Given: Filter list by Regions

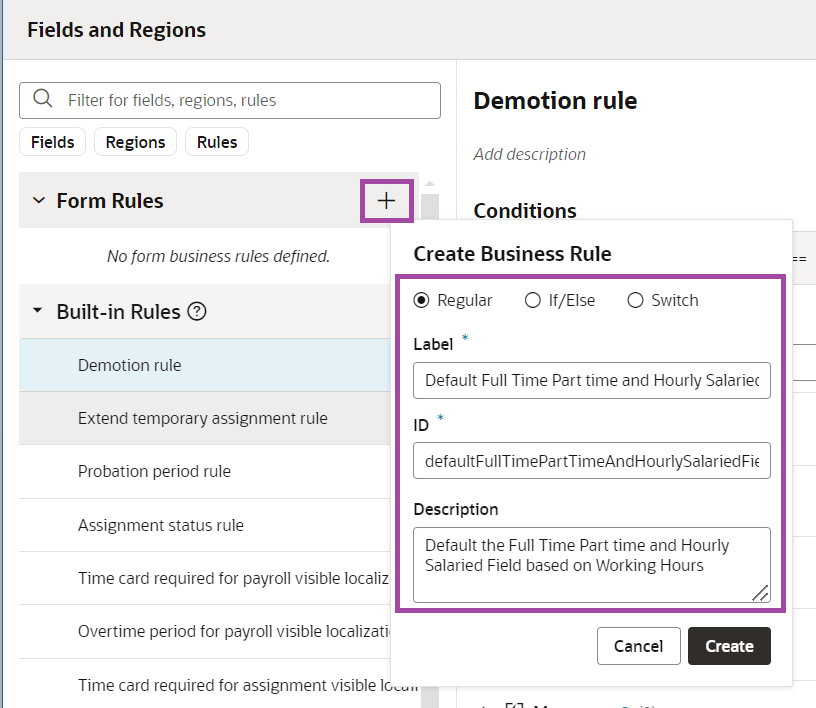Looking at the screenshot, I should [135, 142].
